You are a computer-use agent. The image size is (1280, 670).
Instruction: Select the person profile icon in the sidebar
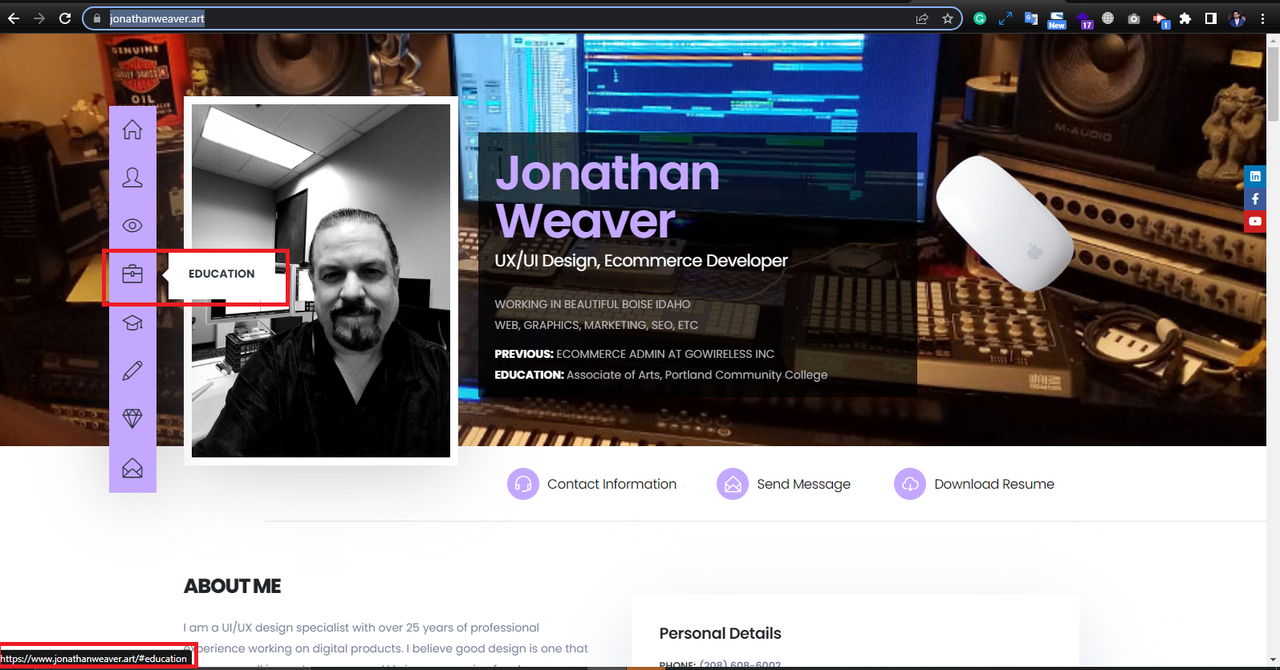click(132, 177)
